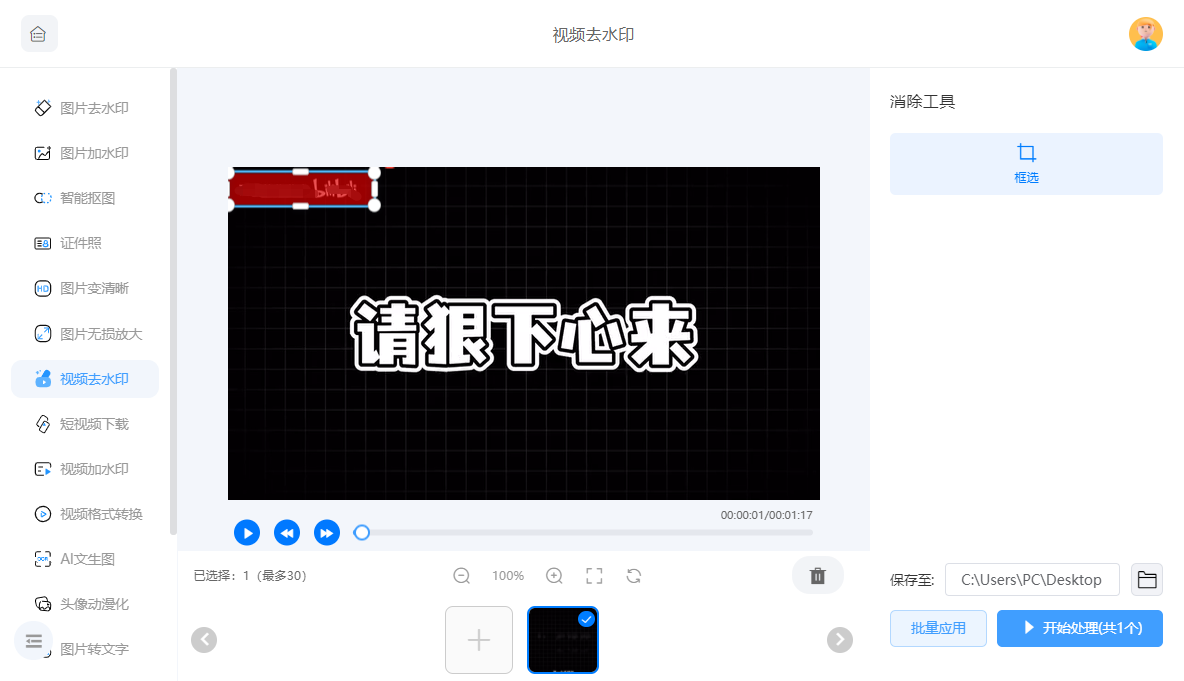Click the video progress slider handle
The height and width of the screenshot is (681, 1184).
[x=362, y=533]
